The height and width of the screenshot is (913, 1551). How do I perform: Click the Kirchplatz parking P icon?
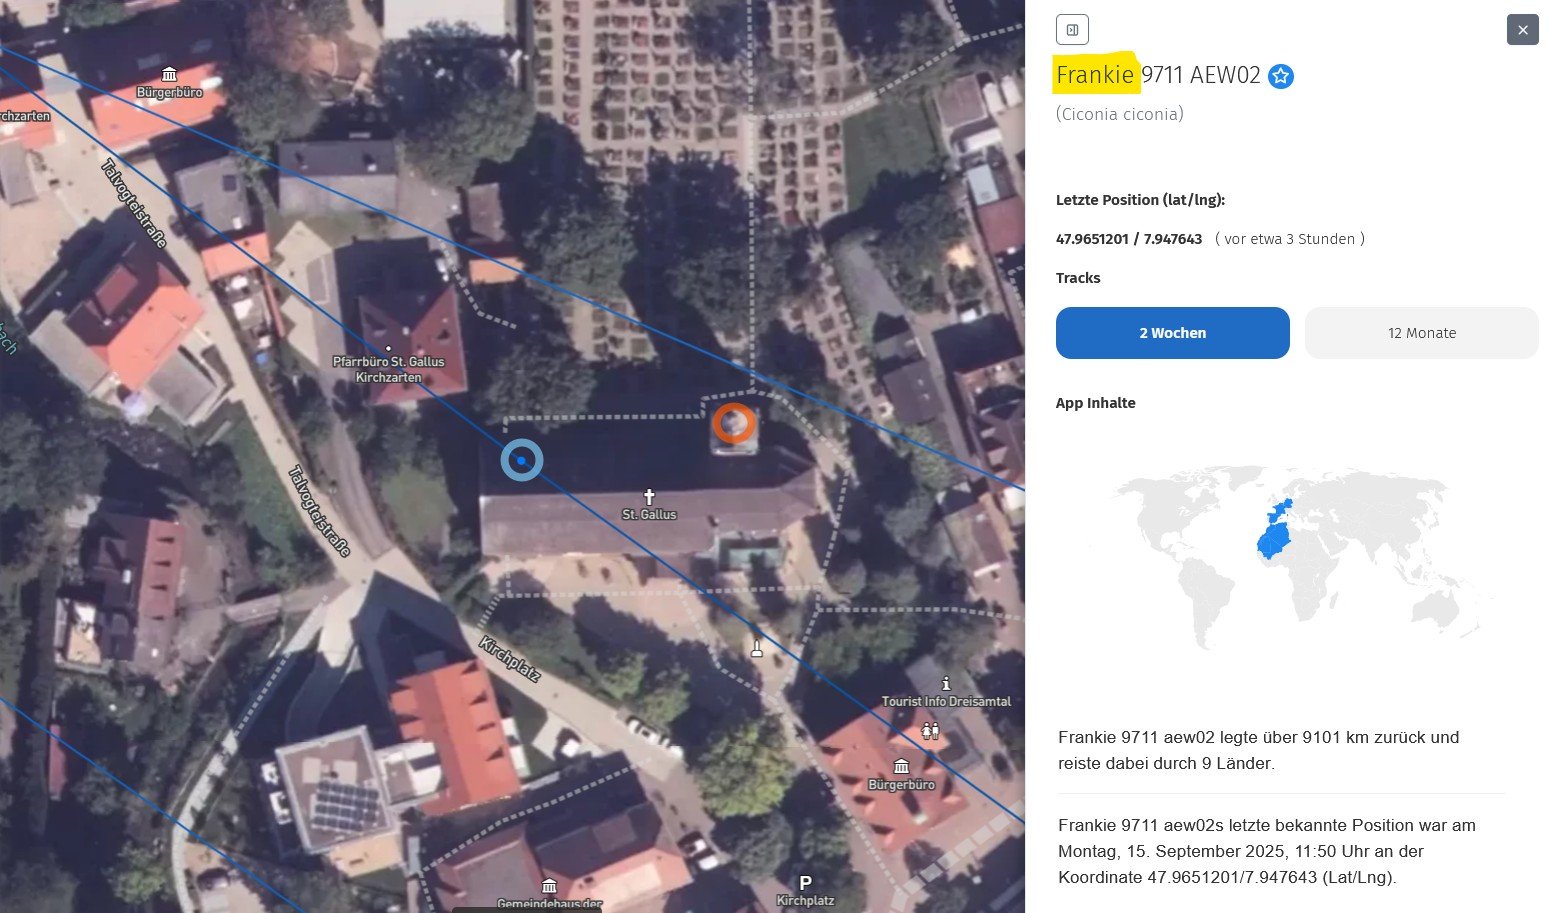coord(805,882)
